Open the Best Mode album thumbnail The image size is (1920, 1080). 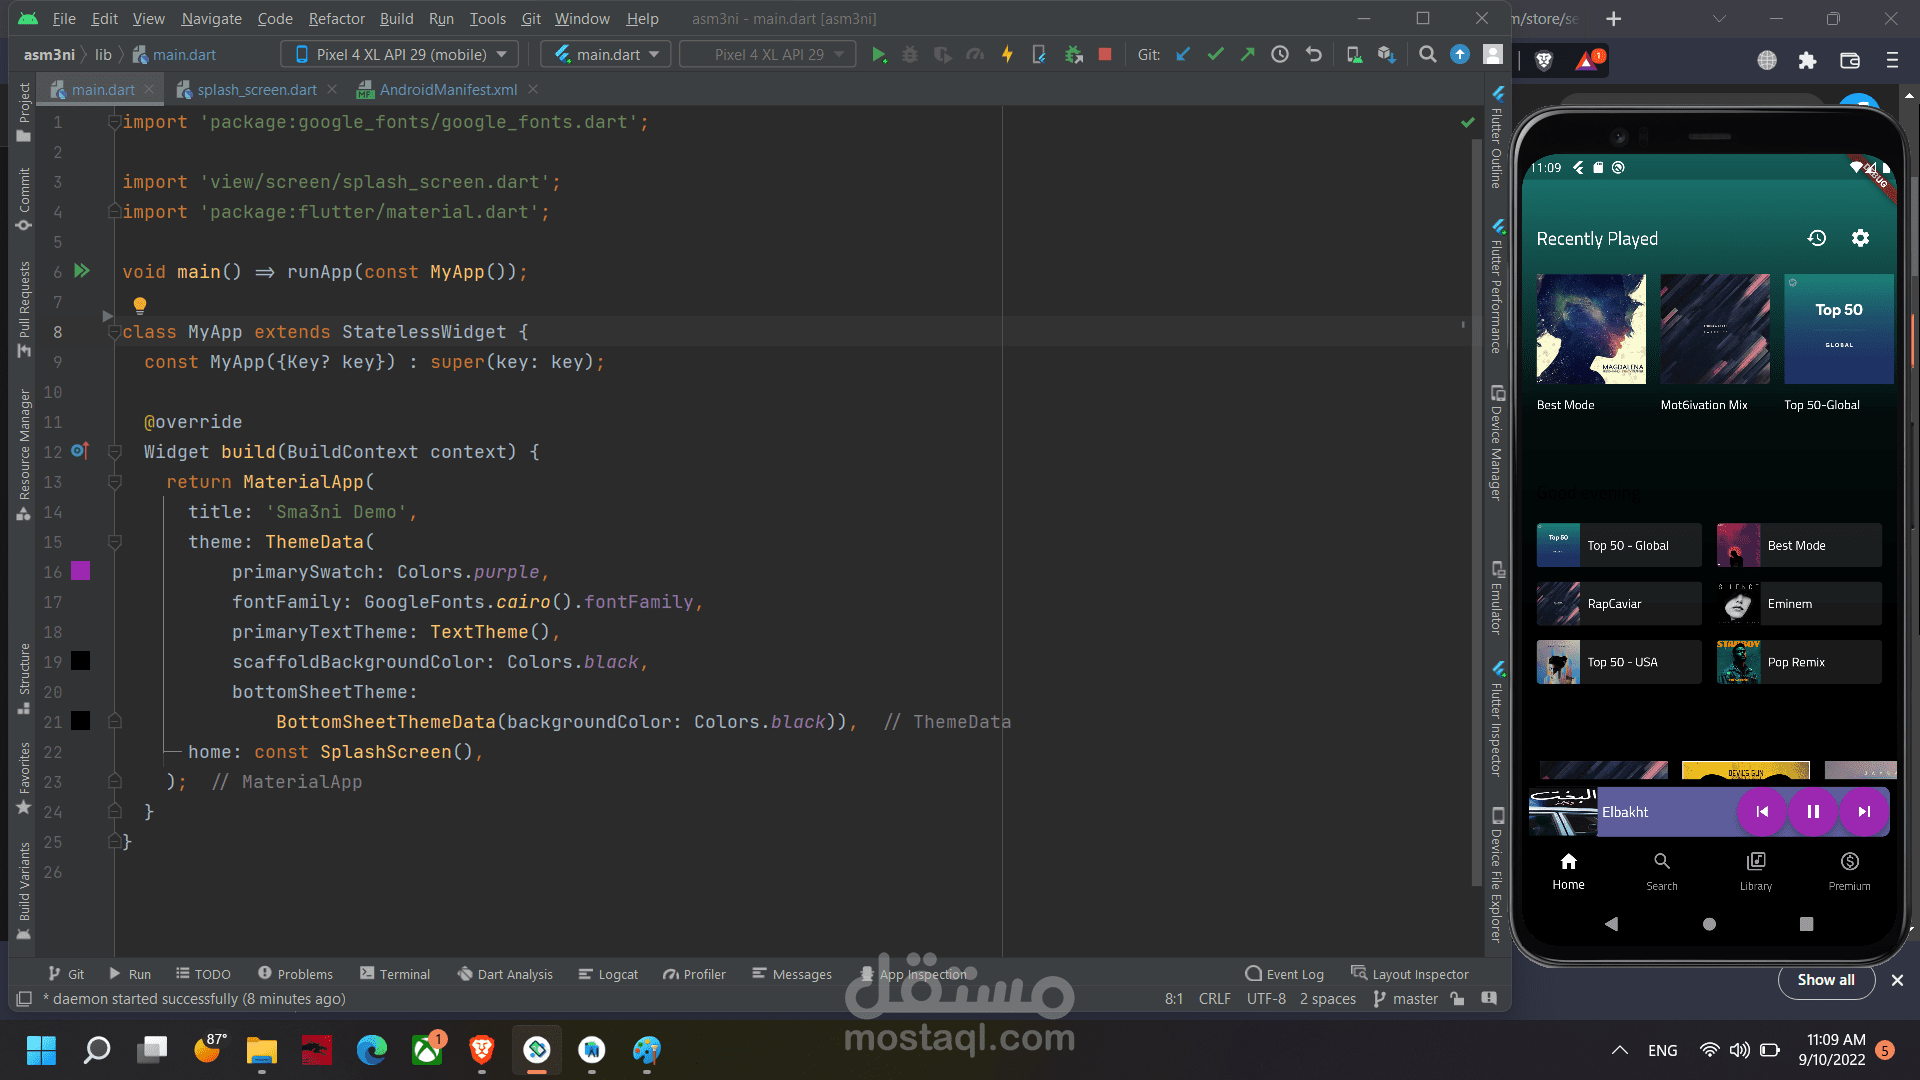1590,329
